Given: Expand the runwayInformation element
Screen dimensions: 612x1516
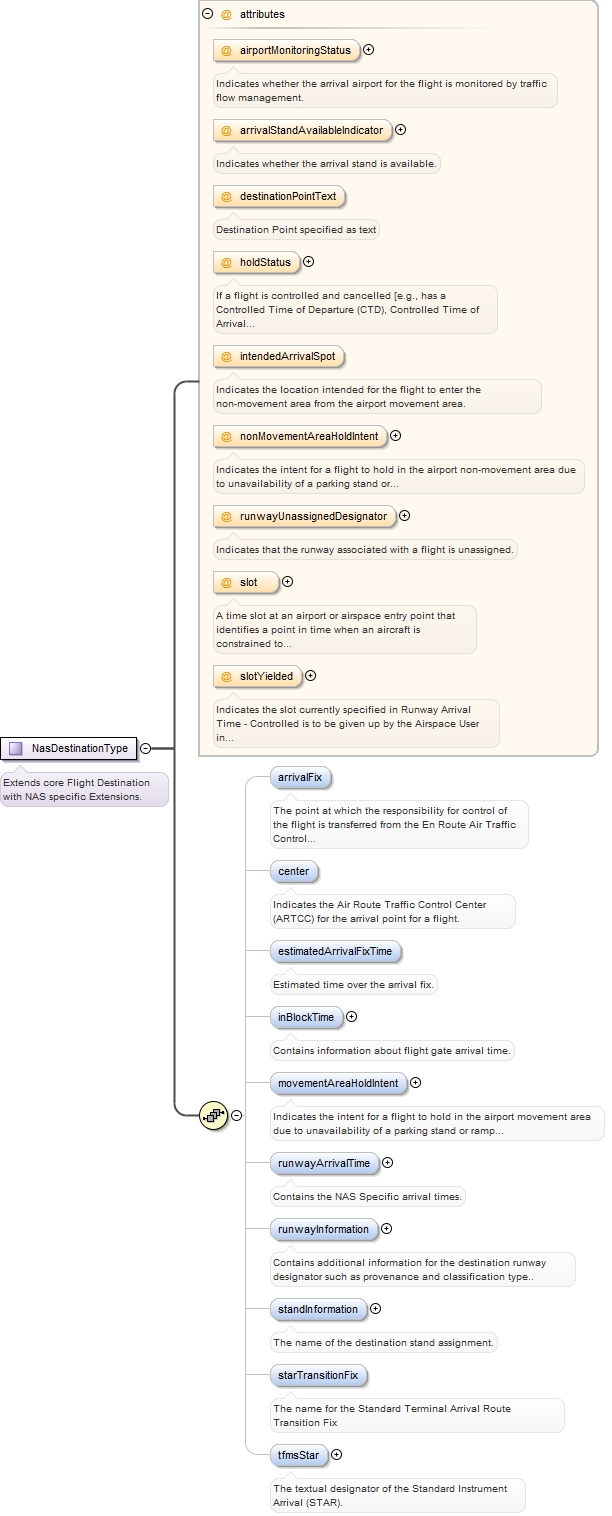Looking at the screenshot, I should (386, 1229).
